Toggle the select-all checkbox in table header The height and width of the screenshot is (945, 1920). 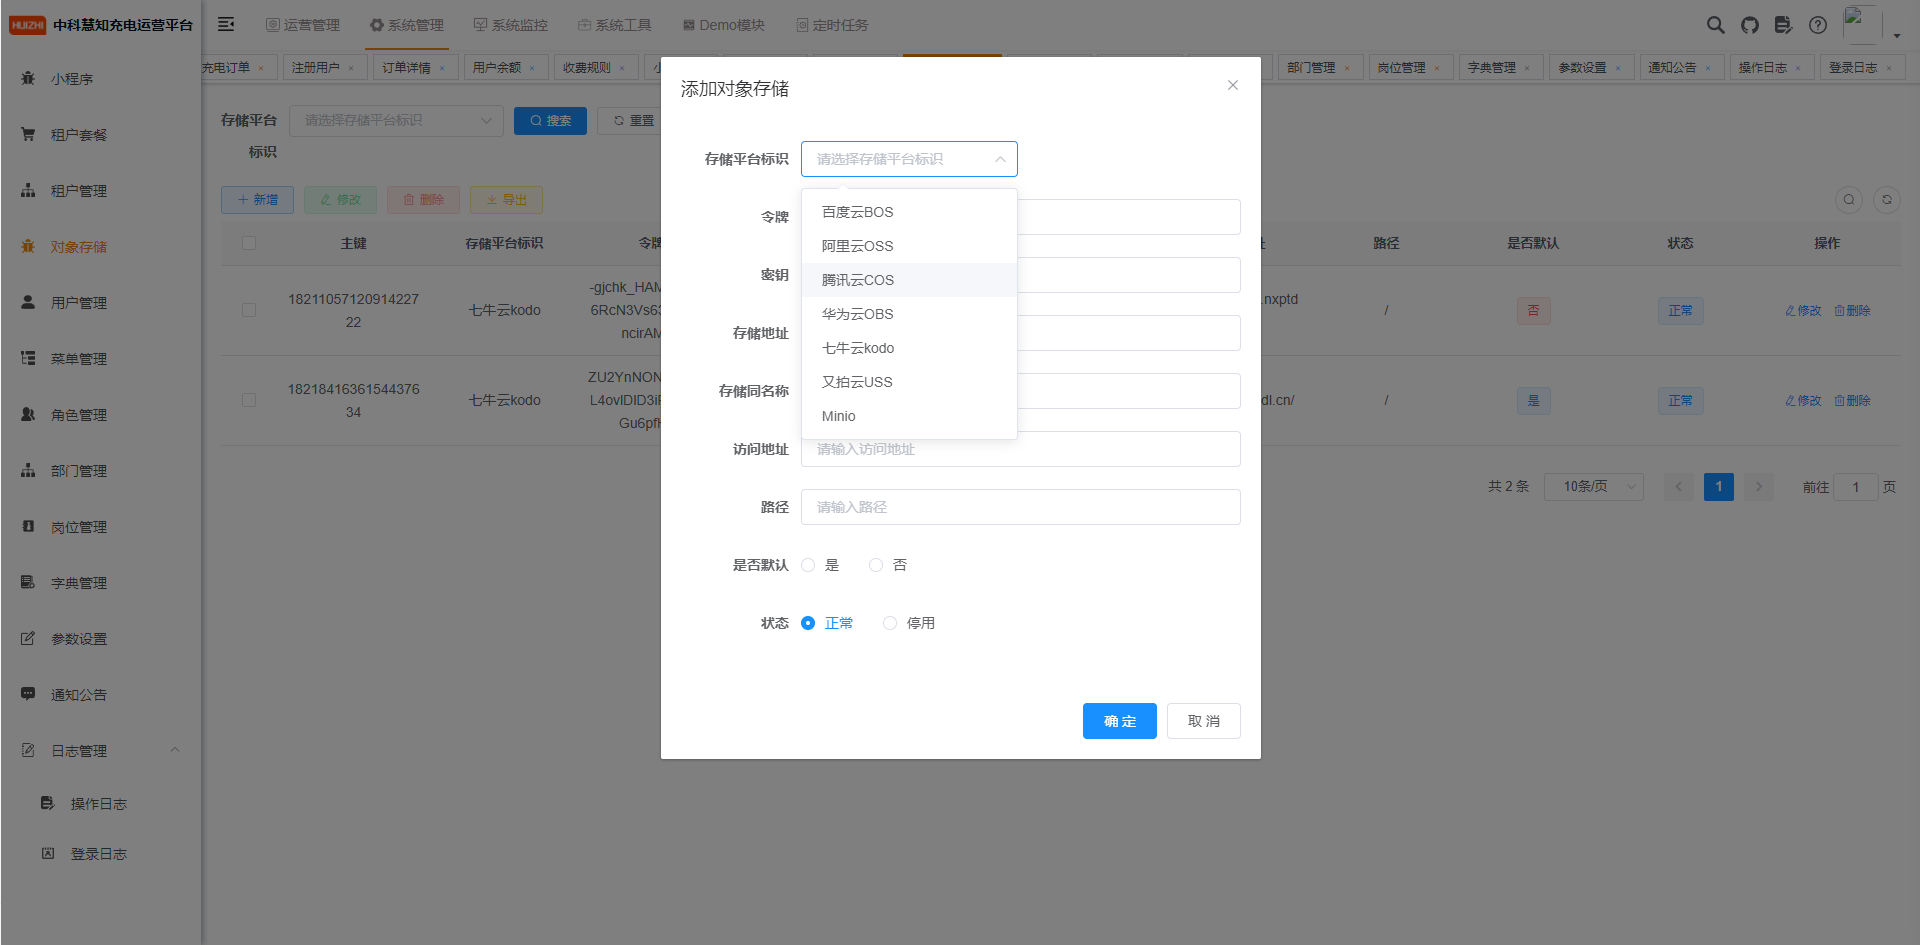[249, 243]
